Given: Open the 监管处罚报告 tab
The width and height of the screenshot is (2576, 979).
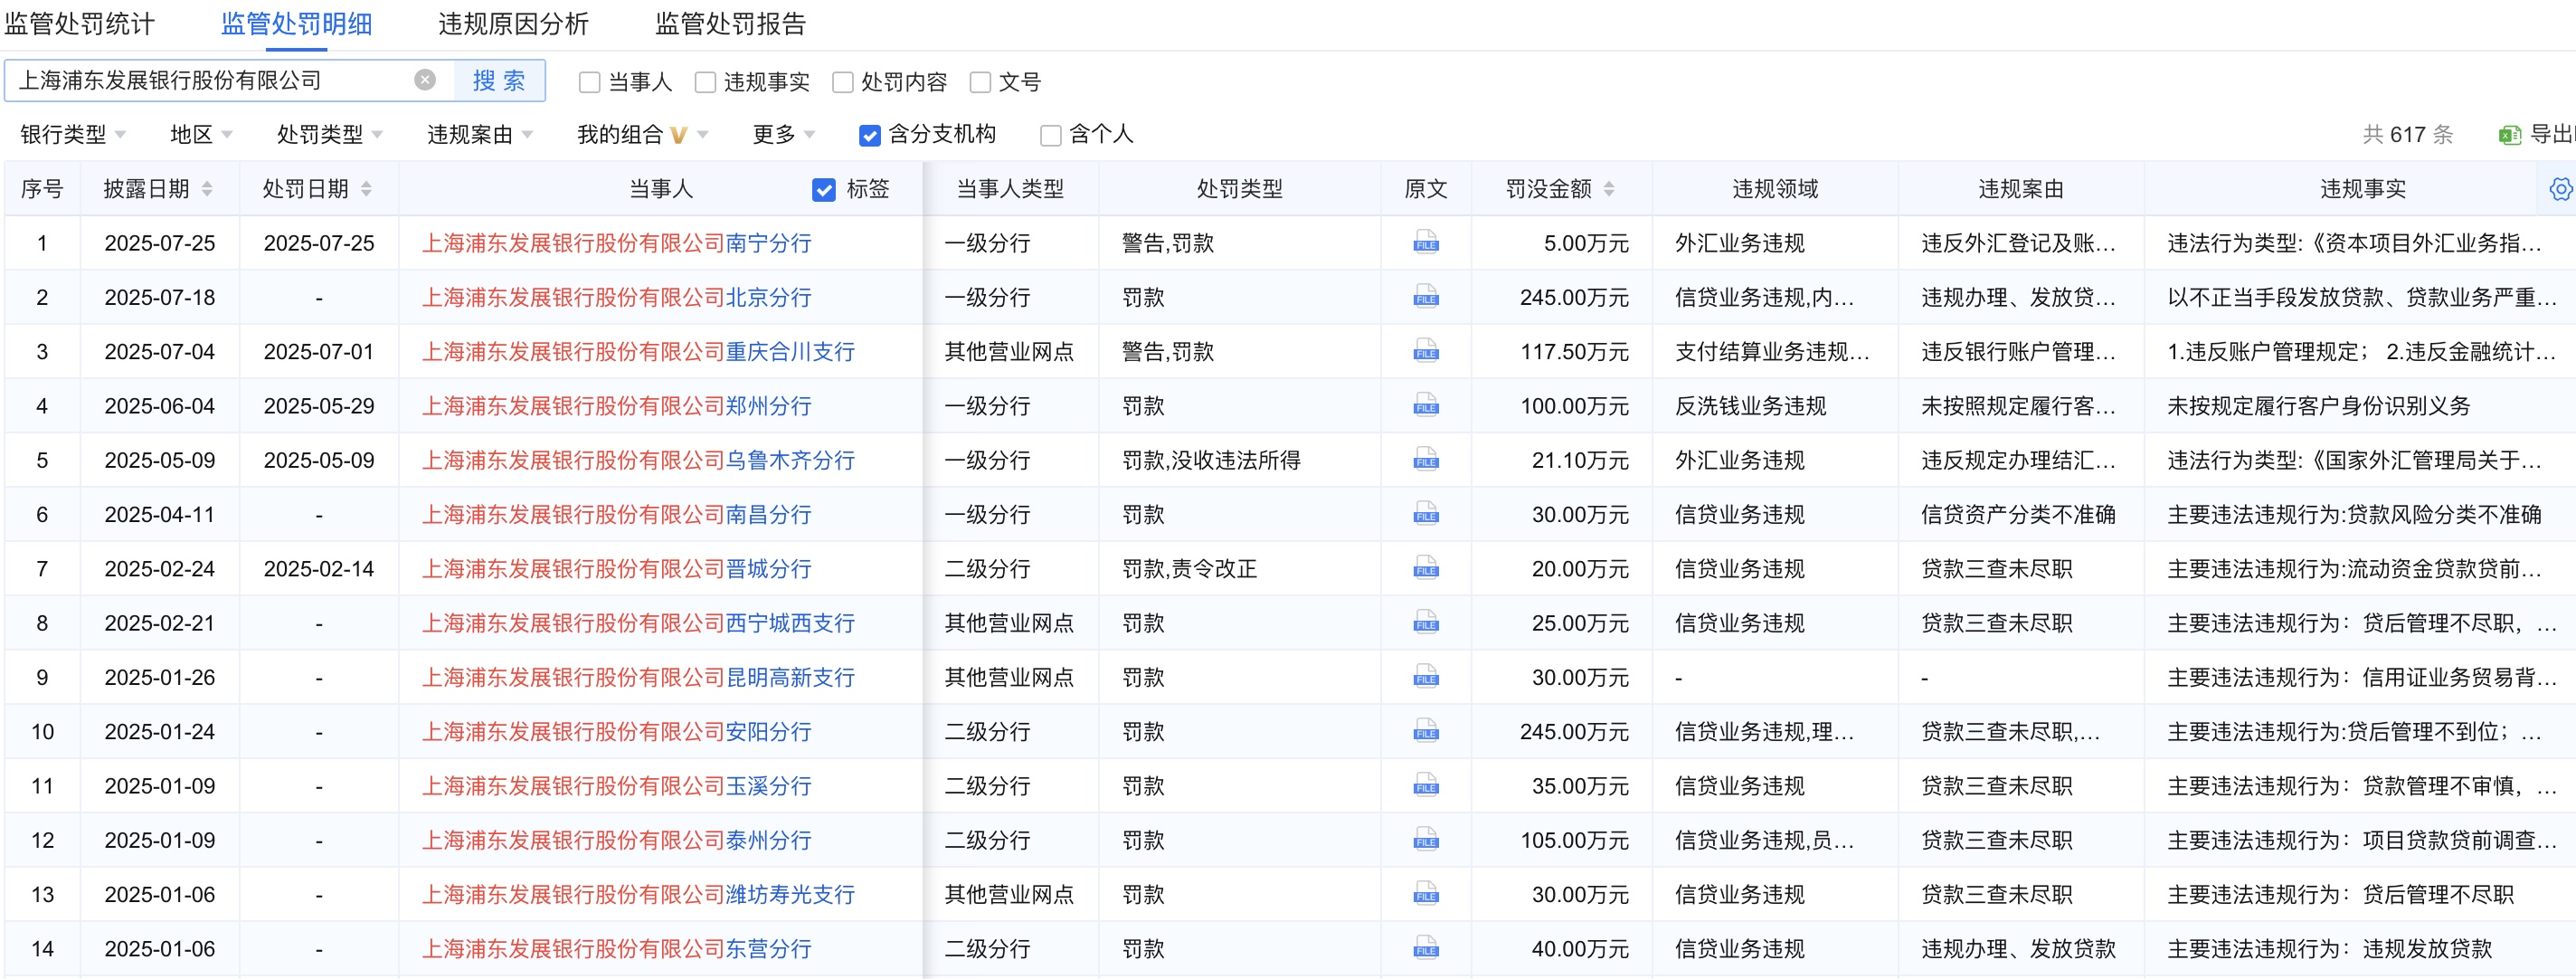Looking at the screenshot, I should [x=730, y=24].
